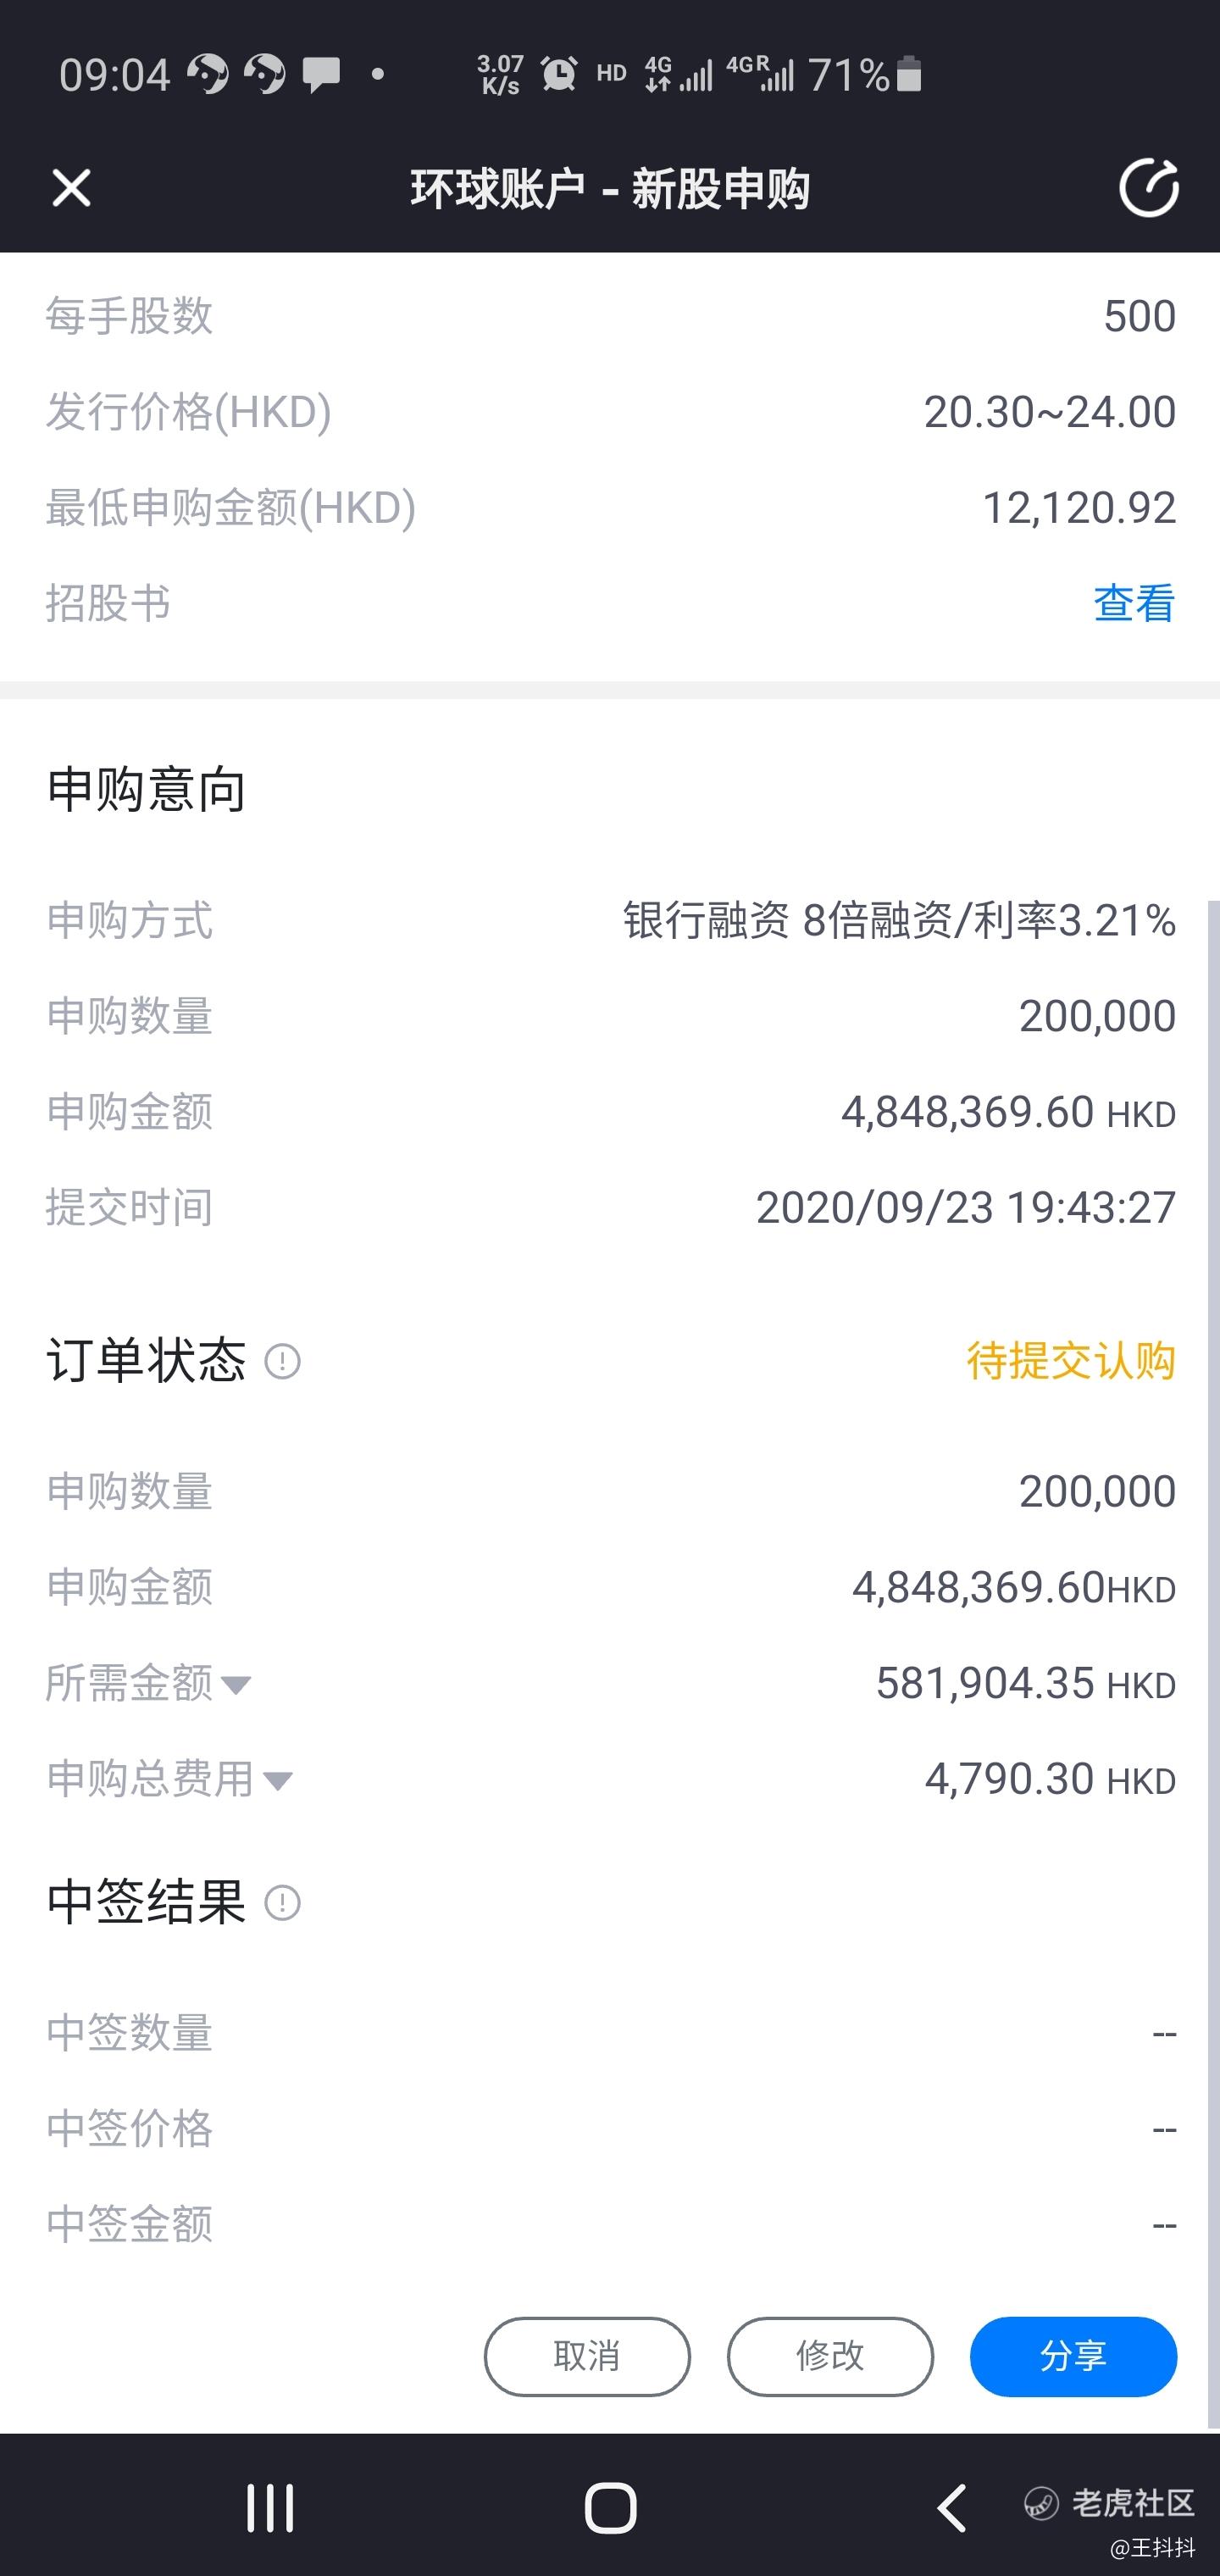Close the 新股申购 page with X icon
Viewport: 1220px width, 2576px height.
click(x=71, y=188)
